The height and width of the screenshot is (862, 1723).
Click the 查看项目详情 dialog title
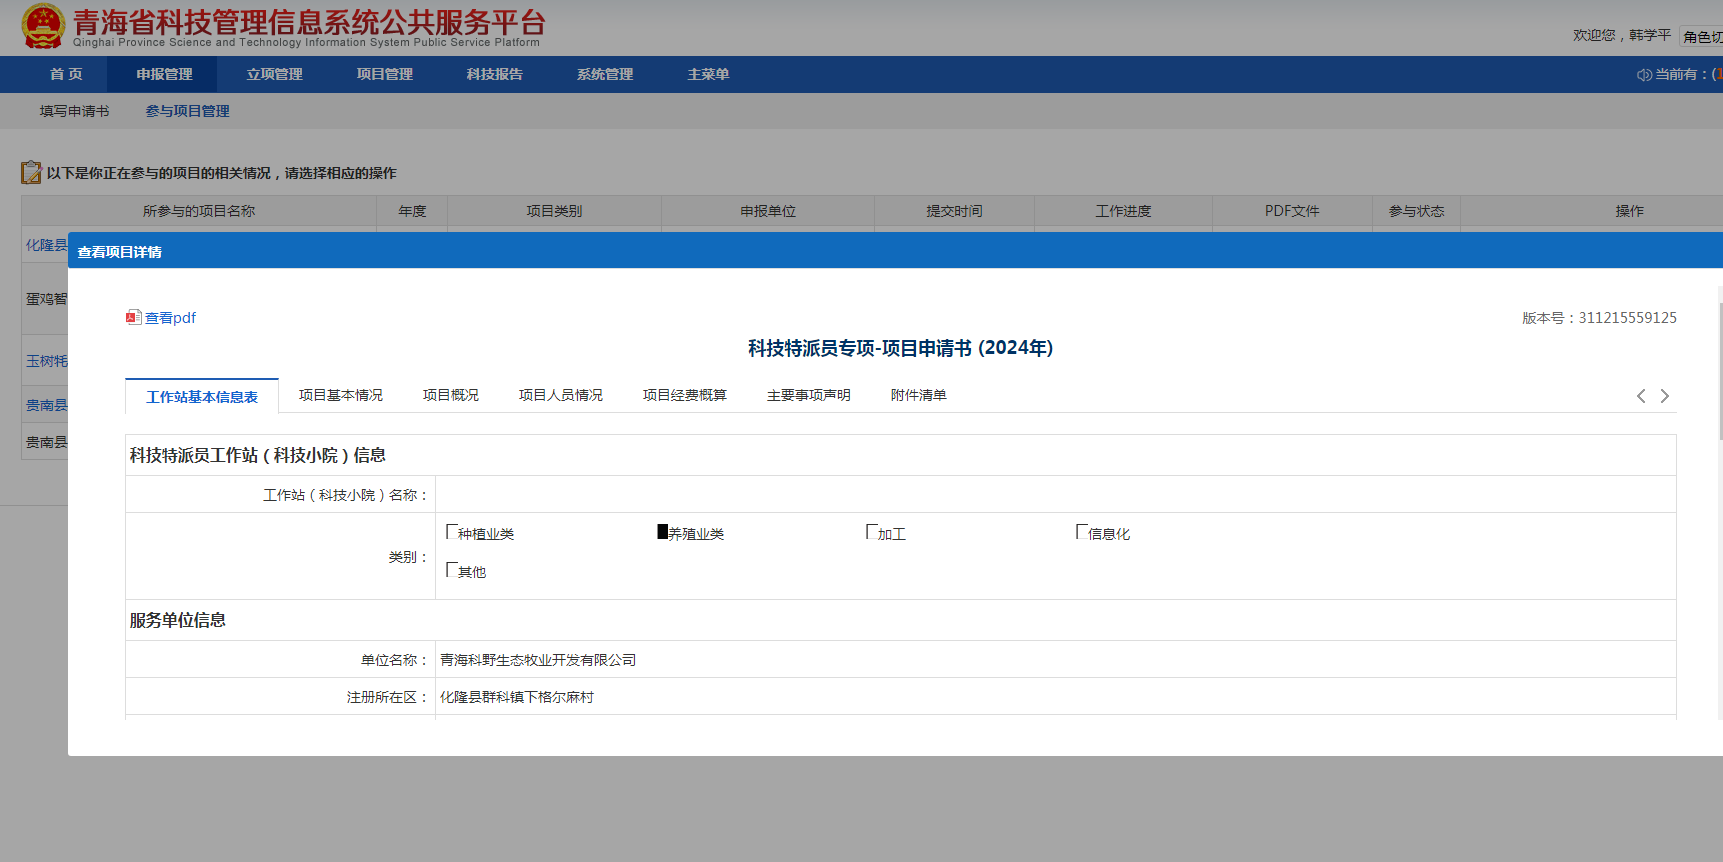tap(120, 252)
